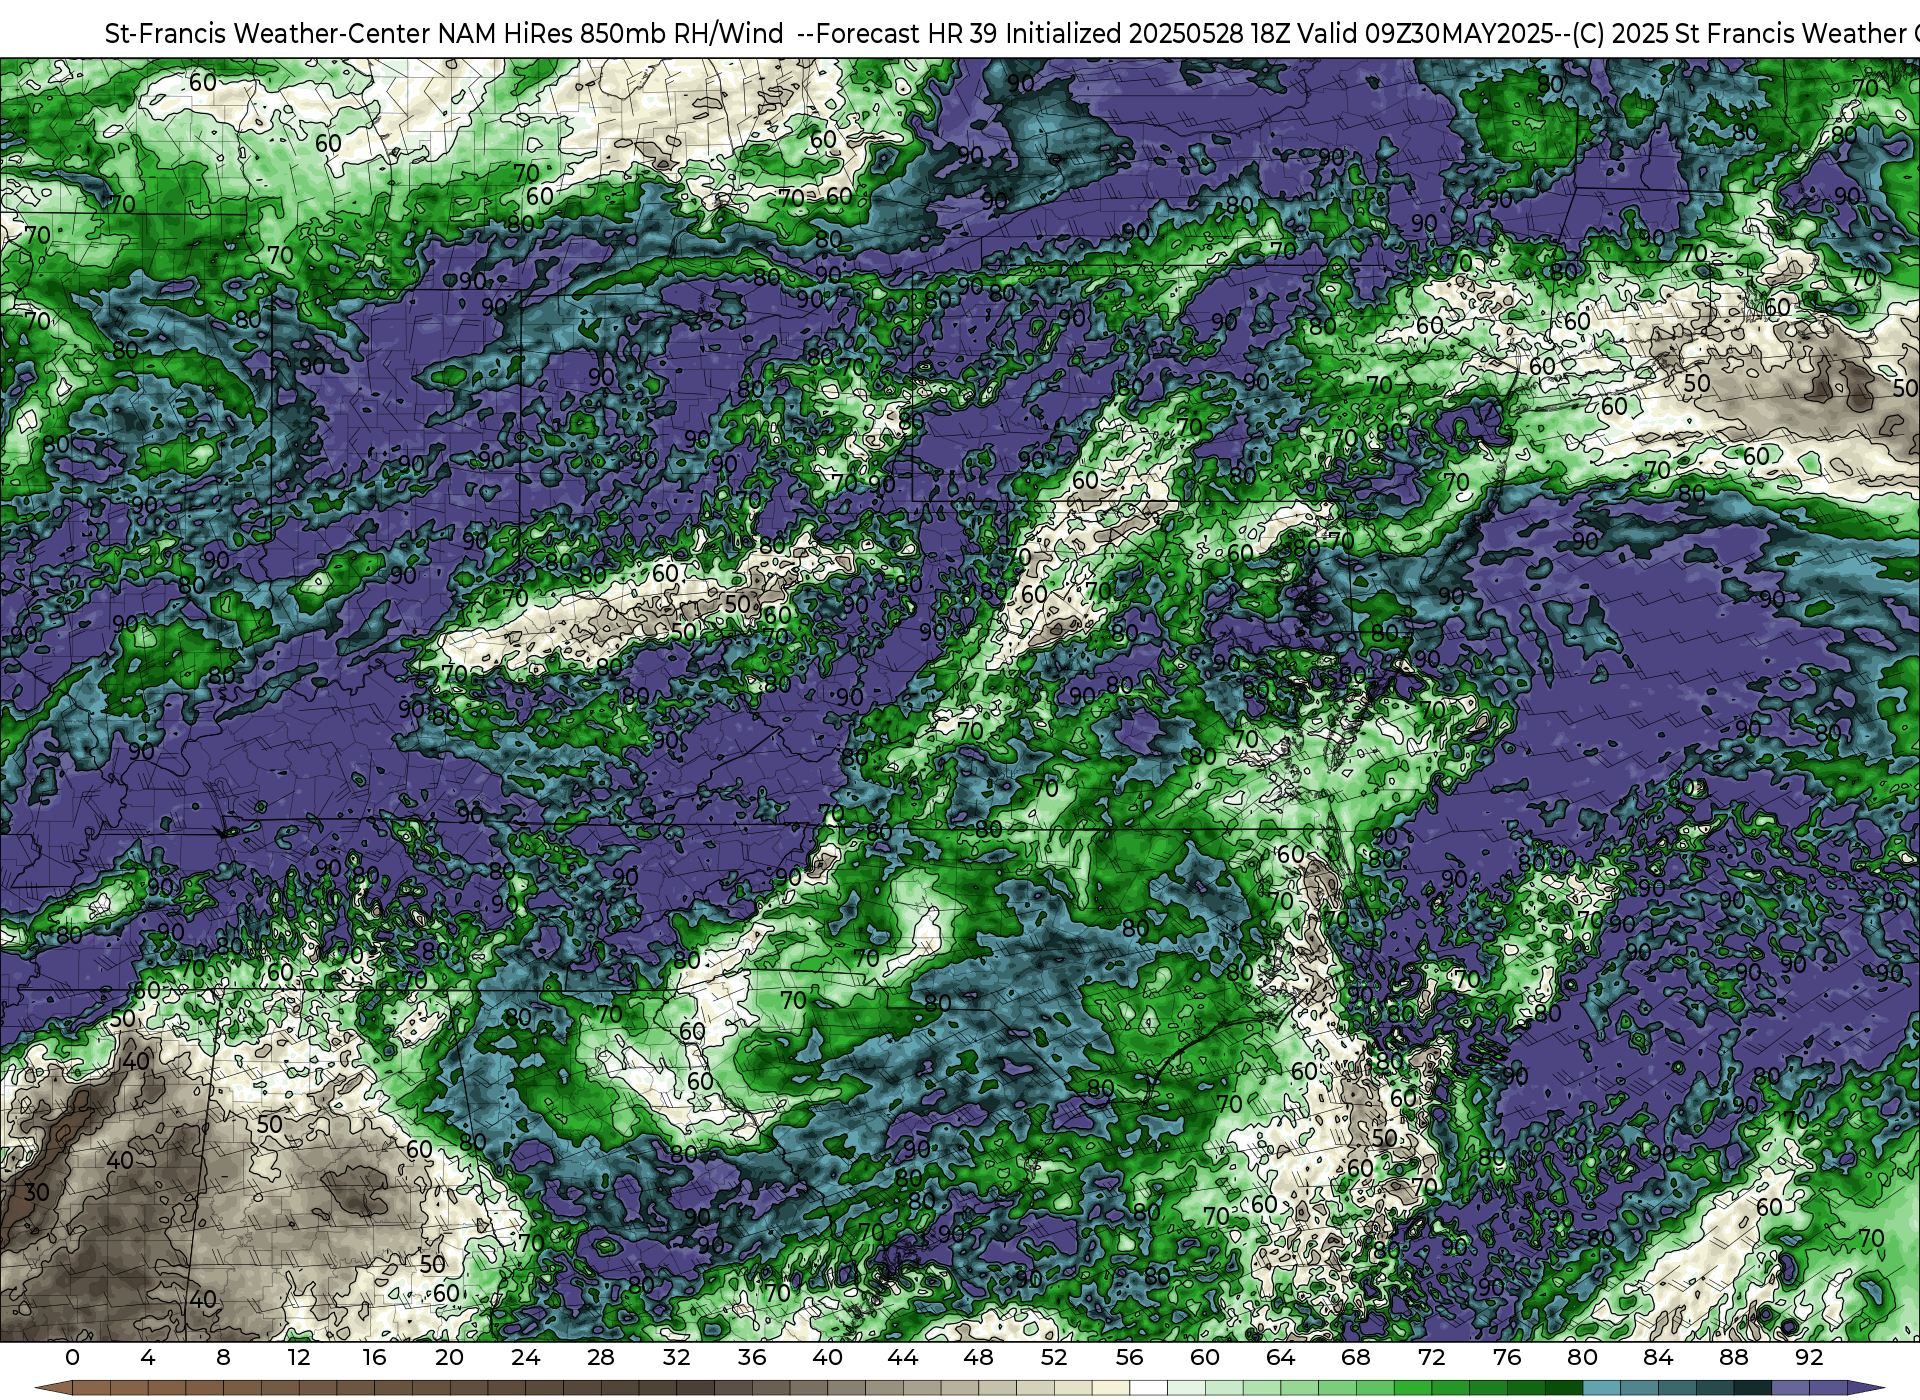Click the colorbar label '24'
This screenshot has width=1920, height=1400.
point(525,1357)
